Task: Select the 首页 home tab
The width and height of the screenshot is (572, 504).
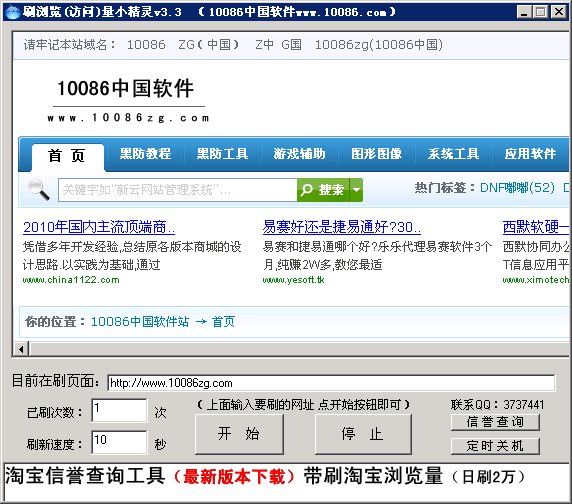Action: (x=67, y=156)
